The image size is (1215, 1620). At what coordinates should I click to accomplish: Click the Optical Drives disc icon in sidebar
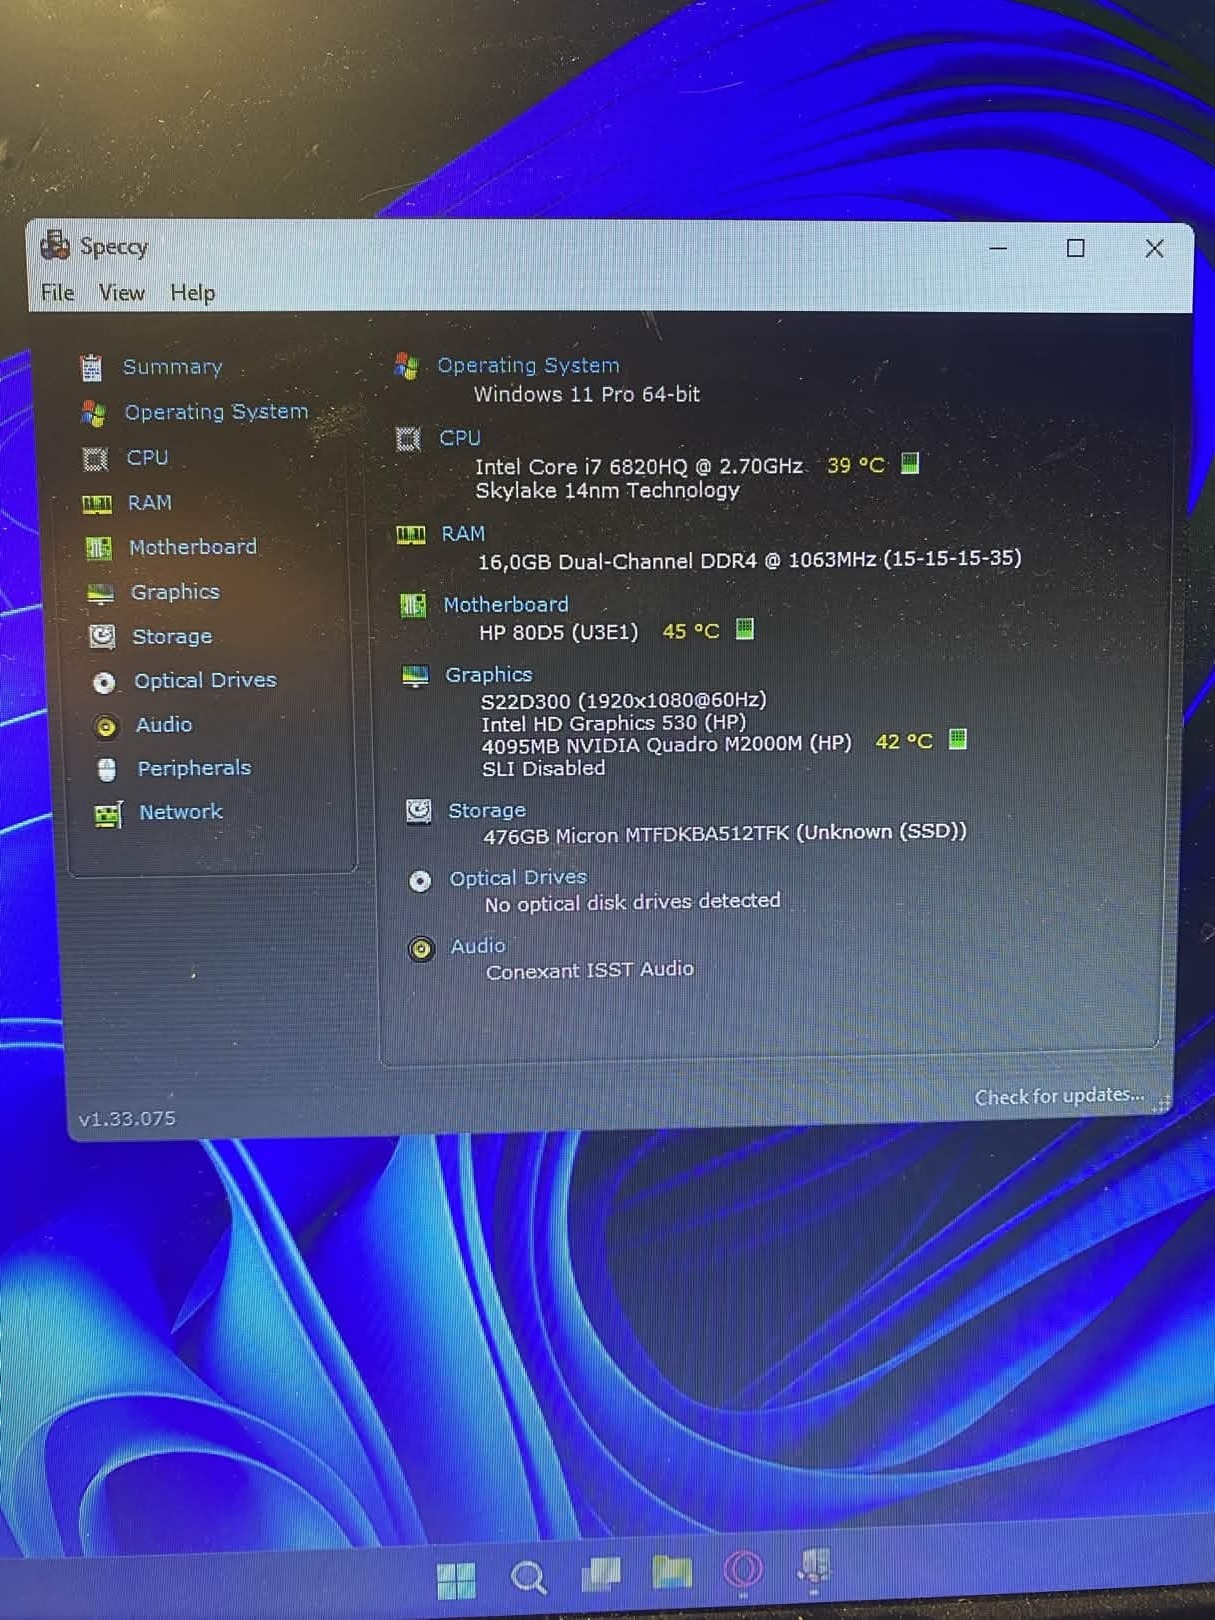[x=104, y=683]
